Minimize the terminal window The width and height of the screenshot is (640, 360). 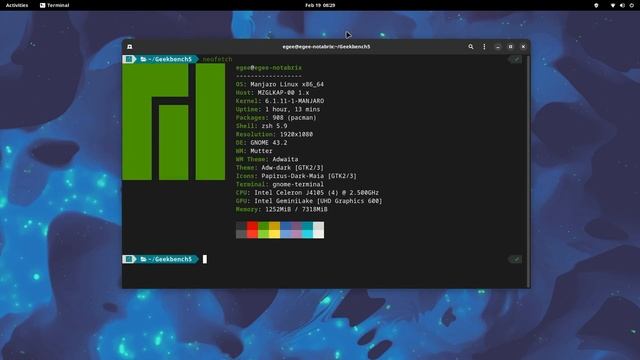(x=498, y=47)
